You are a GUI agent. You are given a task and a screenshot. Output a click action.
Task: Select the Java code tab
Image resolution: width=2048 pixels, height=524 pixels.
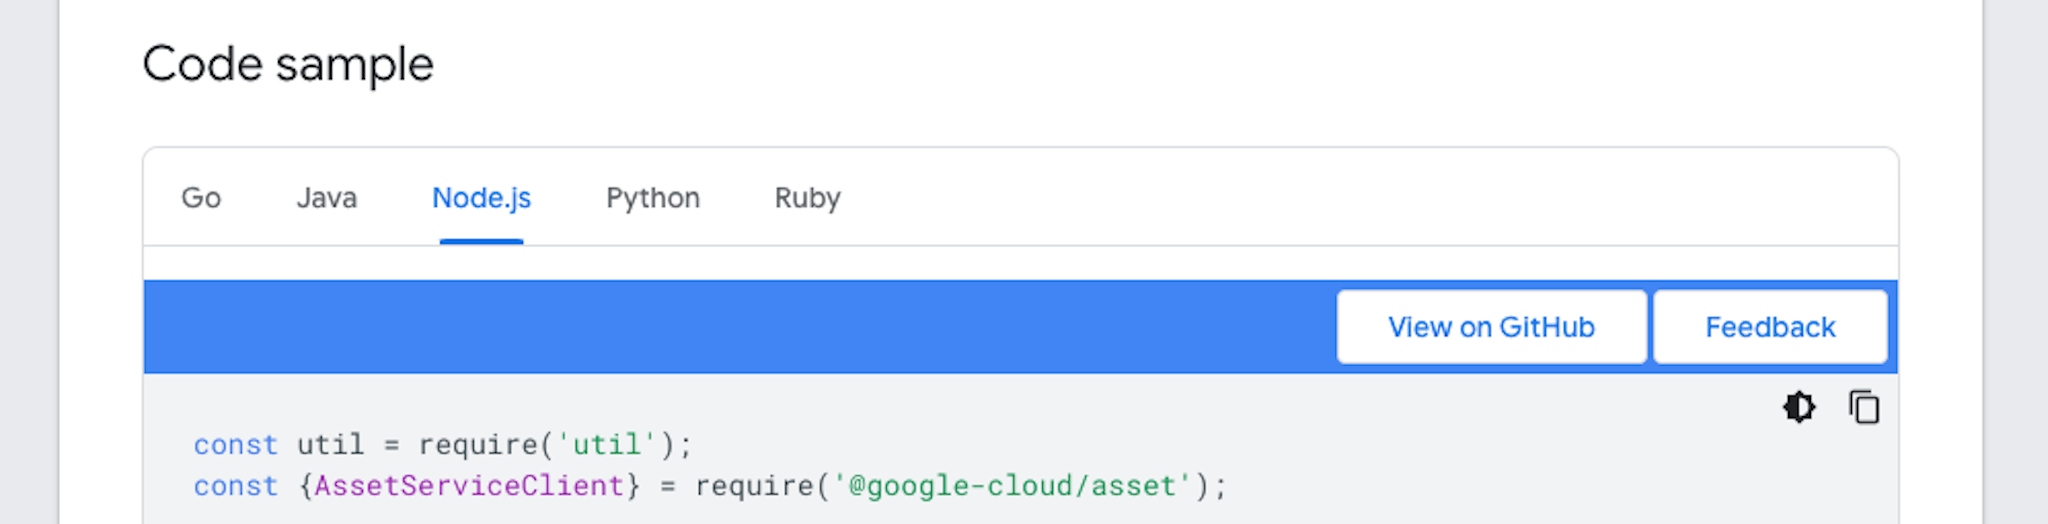[x=327, y=198]
